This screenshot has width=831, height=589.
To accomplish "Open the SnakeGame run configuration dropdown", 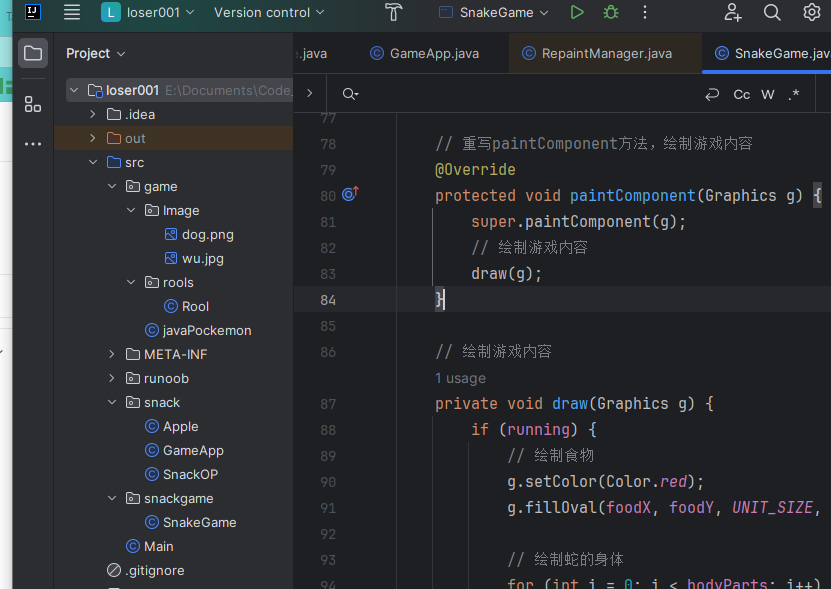I will coord(494,12).
